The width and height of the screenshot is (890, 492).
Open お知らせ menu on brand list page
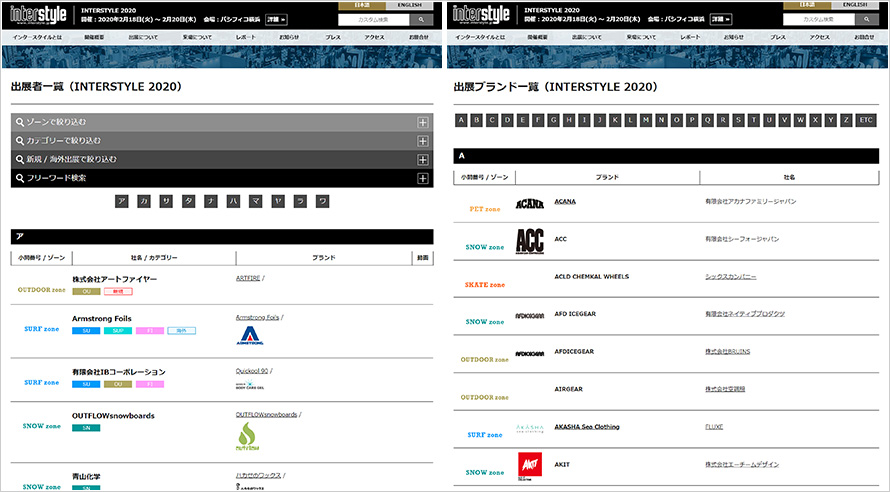point(733,37)
